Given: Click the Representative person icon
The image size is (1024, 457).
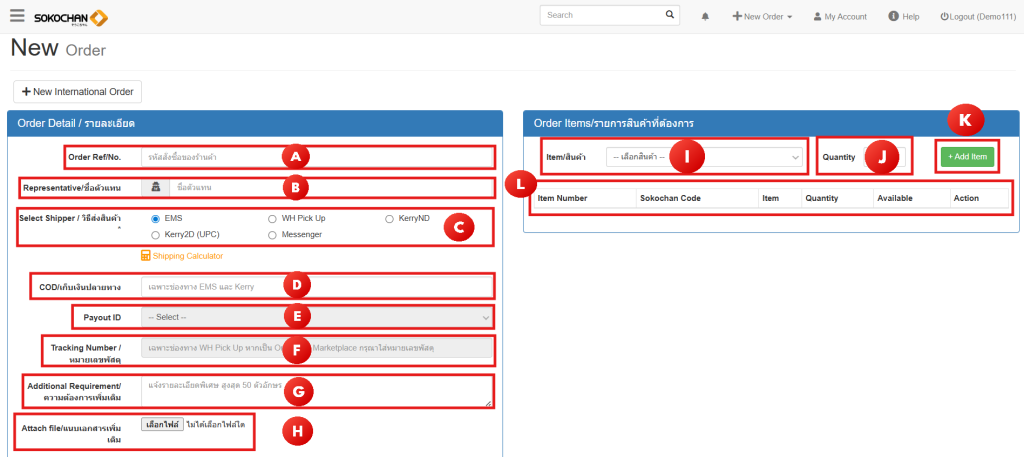Looking at the screenshot, I should (x=155, y=187).
